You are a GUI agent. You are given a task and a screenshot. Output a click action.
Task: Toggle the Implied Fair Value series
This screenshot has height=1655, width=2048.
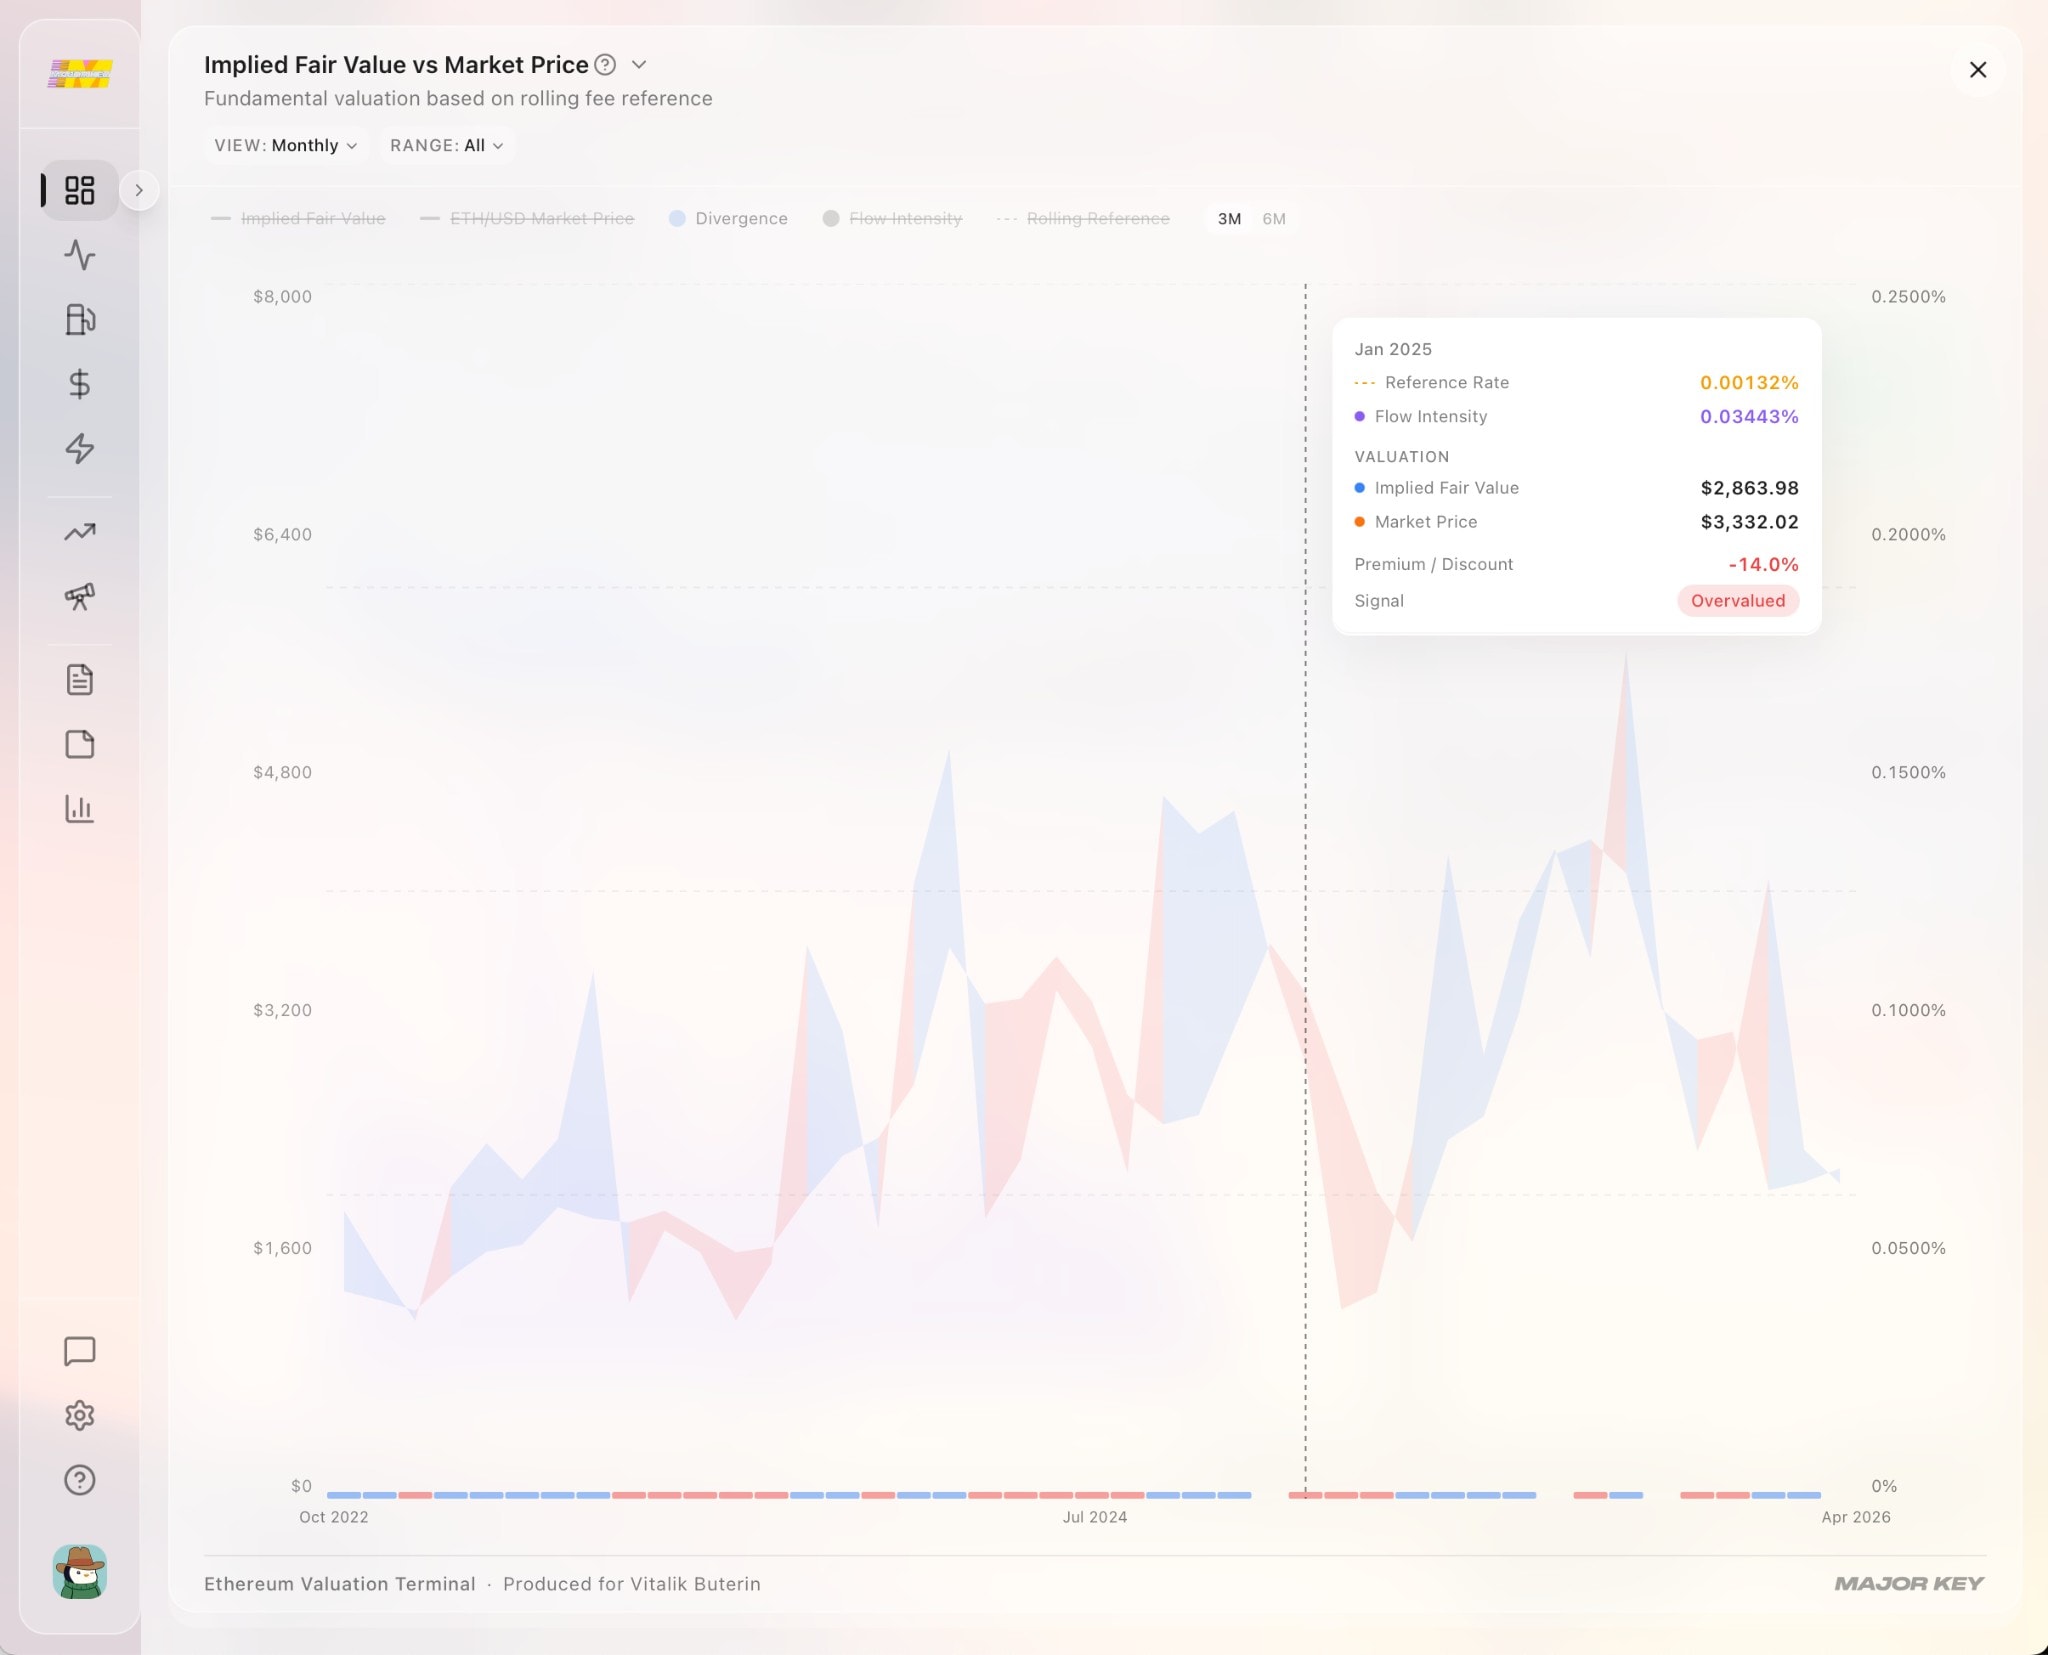298,218
